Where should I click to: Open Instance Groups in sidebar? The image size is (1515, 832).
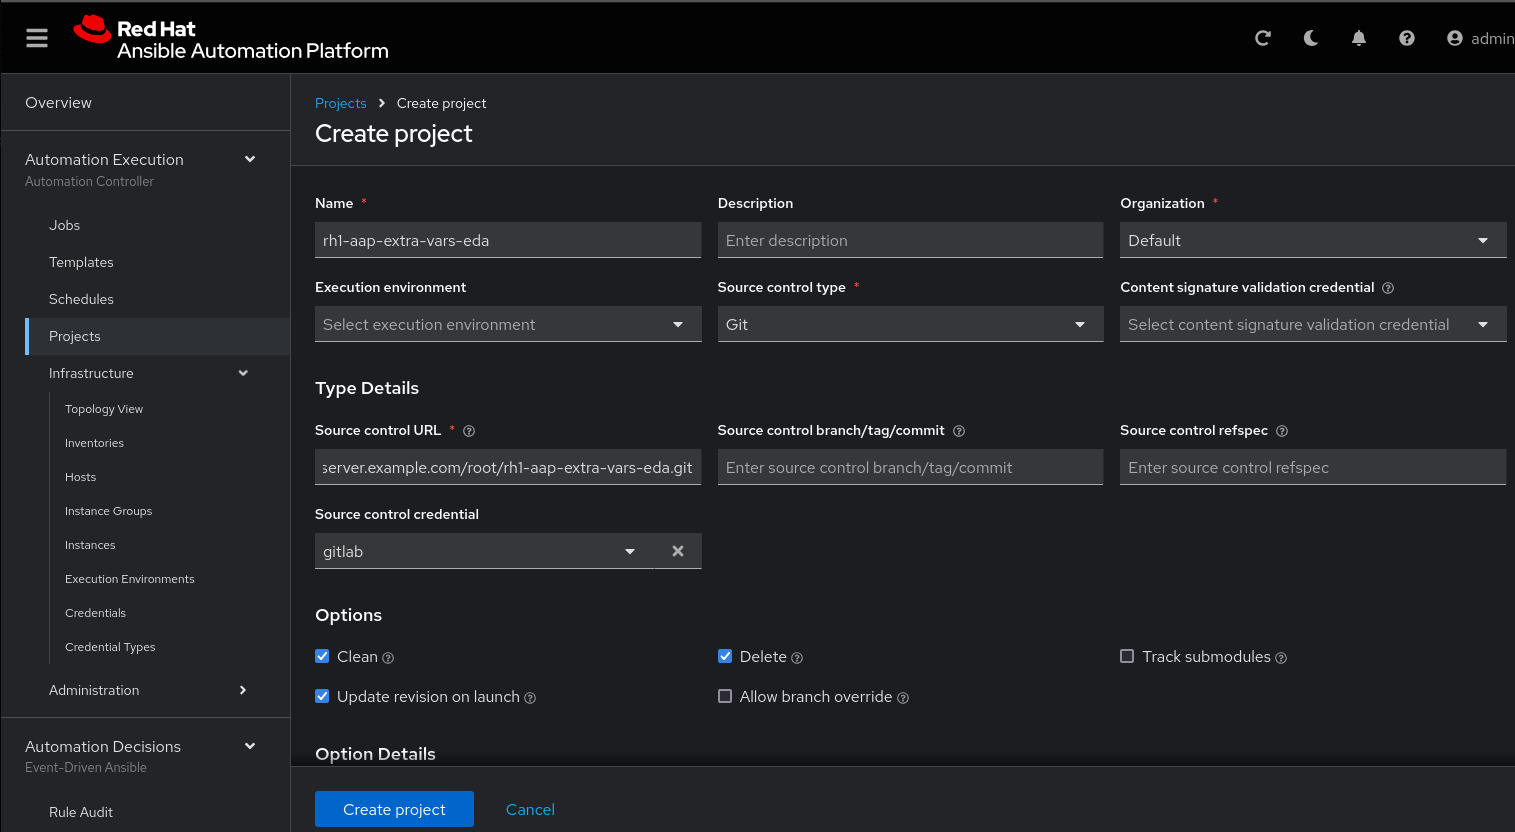108,511
